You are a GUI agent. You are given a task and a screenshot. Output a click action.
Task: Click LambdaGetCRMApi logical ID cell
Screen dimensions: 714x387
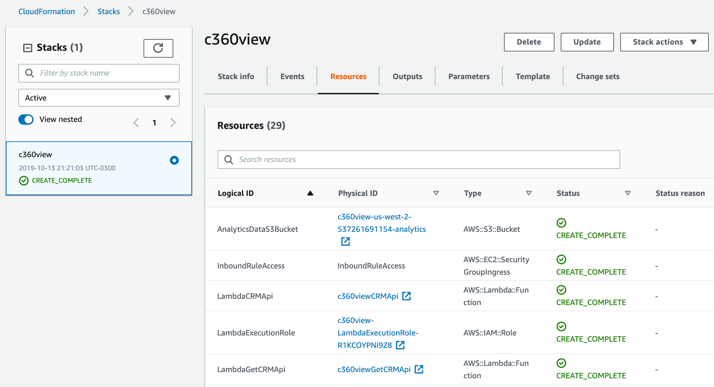pos(251,369)
